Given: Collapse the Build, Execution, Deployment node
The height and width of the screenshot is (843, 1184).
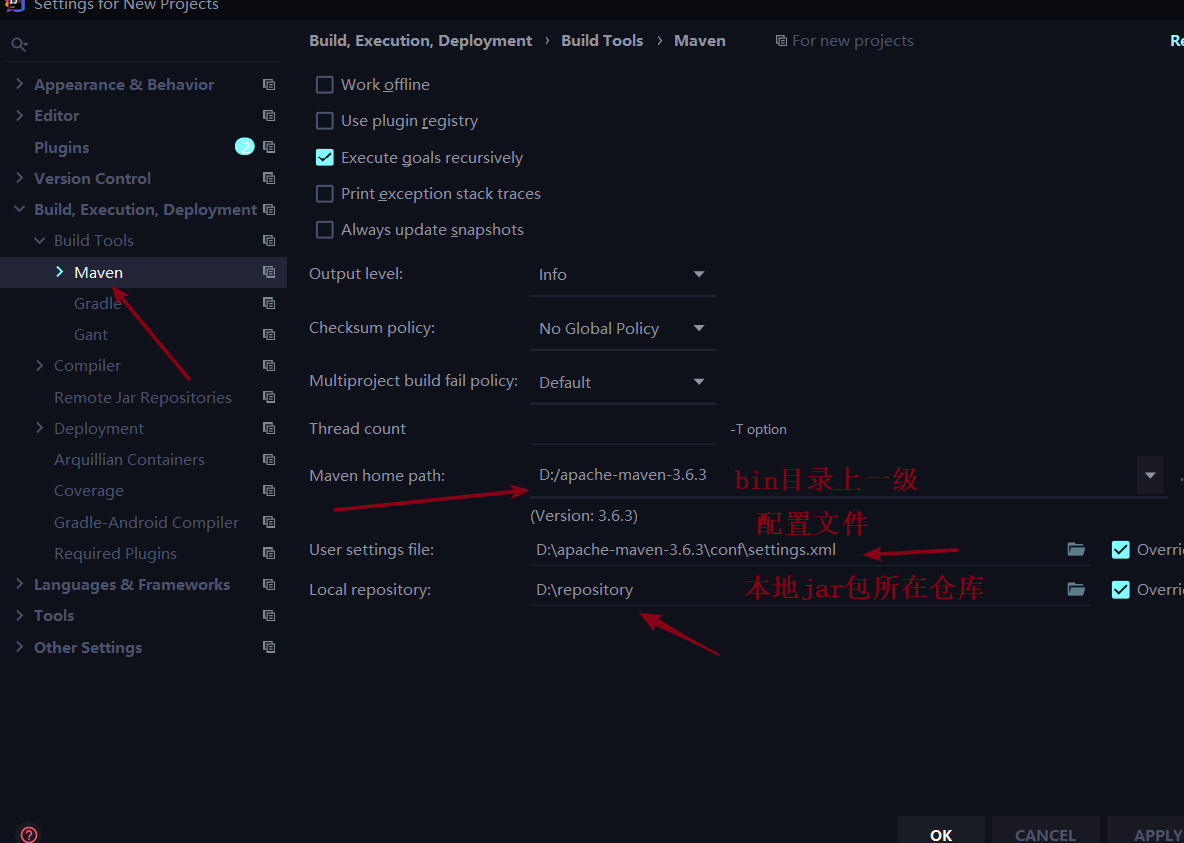Looking at the screenshot, I should pos(19,209).
